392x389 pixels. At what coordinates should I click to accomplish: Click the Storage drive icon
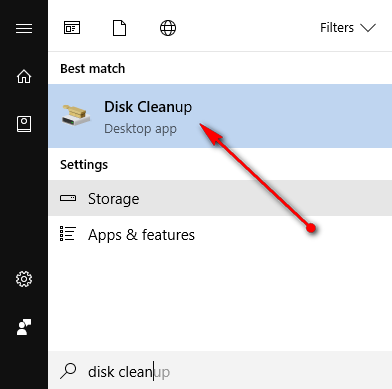pos(68,198)
